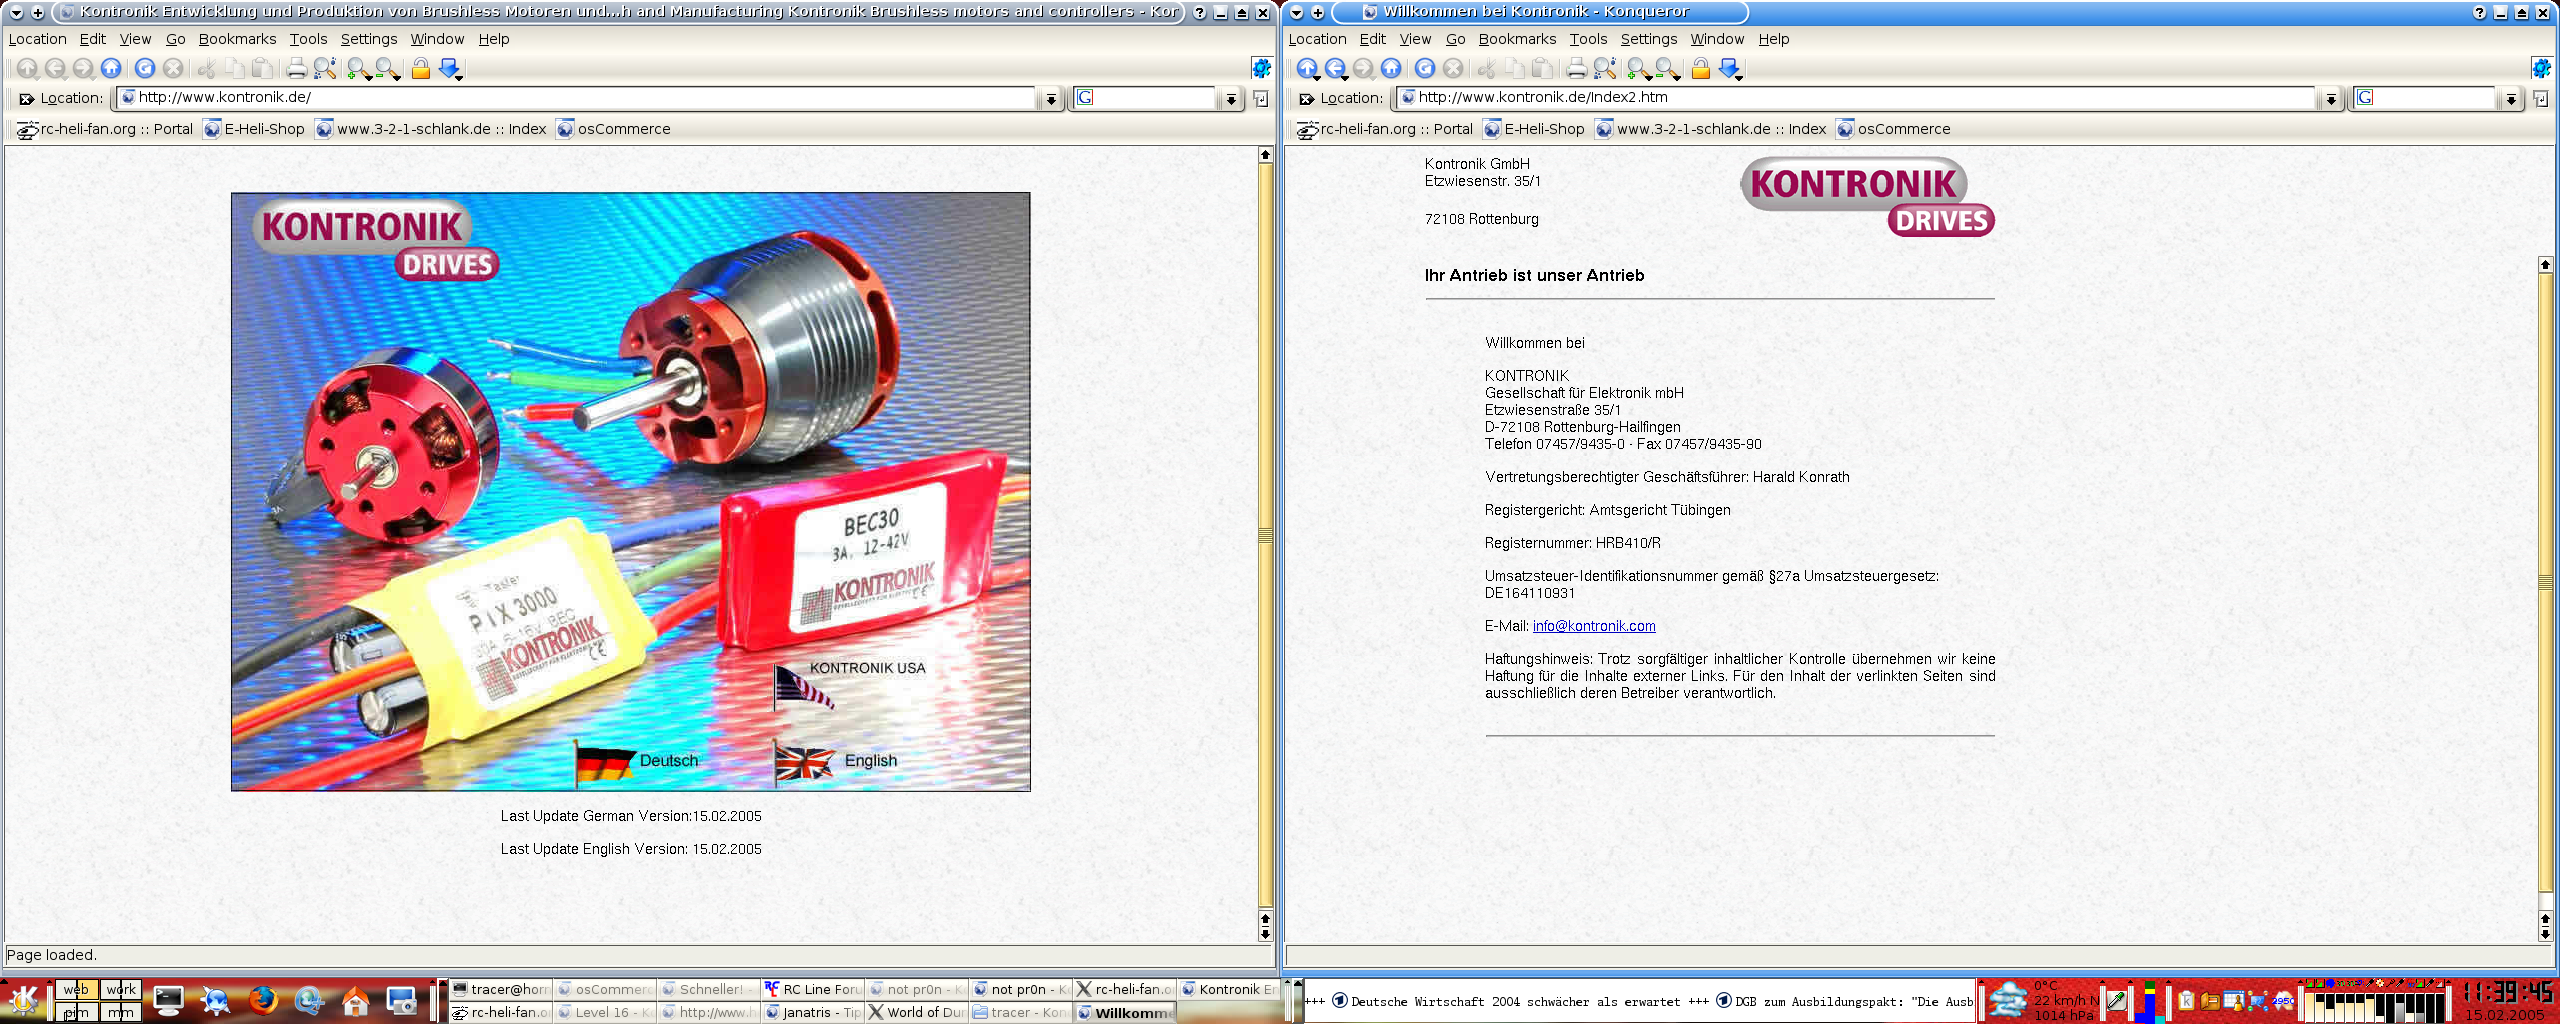Open the Settings menu in left Konqueror
This screenshot has height=1024, width=2560.
pos(368,39)
